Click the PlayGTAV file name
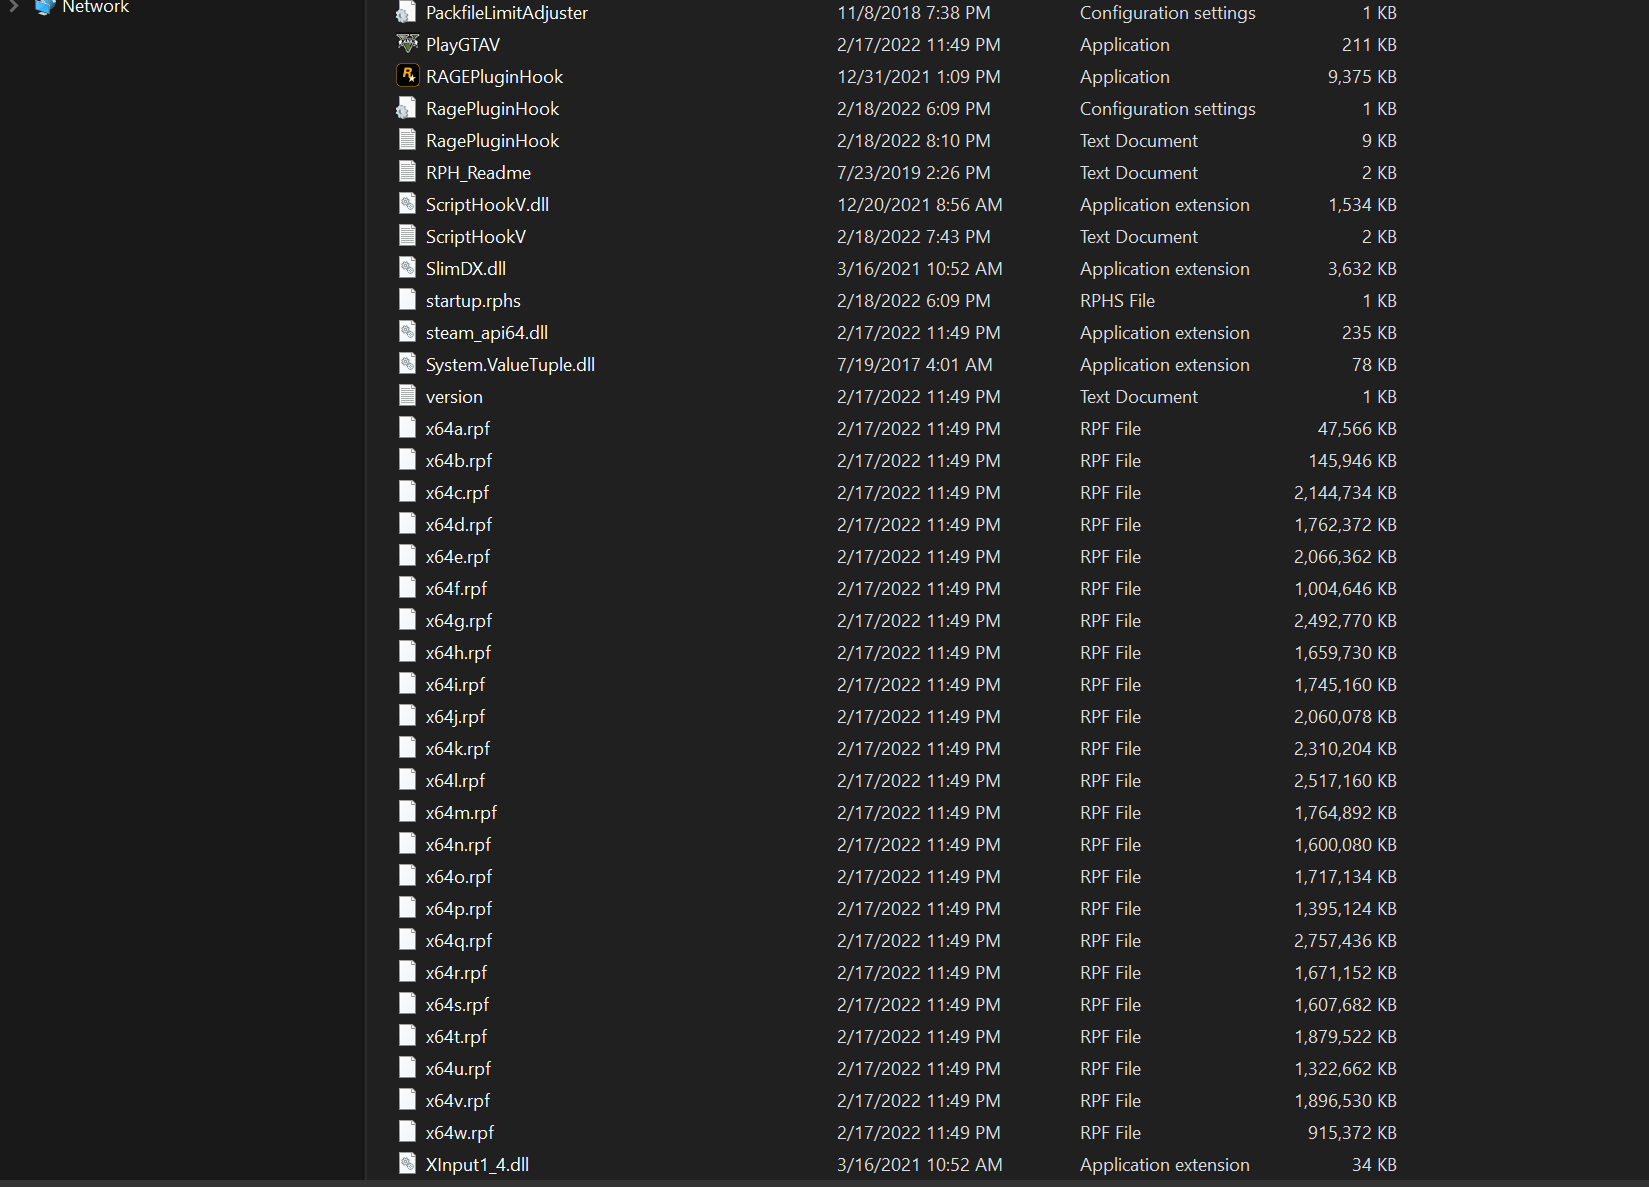This screenshot has width=1649, height=1187. (463, 45)
